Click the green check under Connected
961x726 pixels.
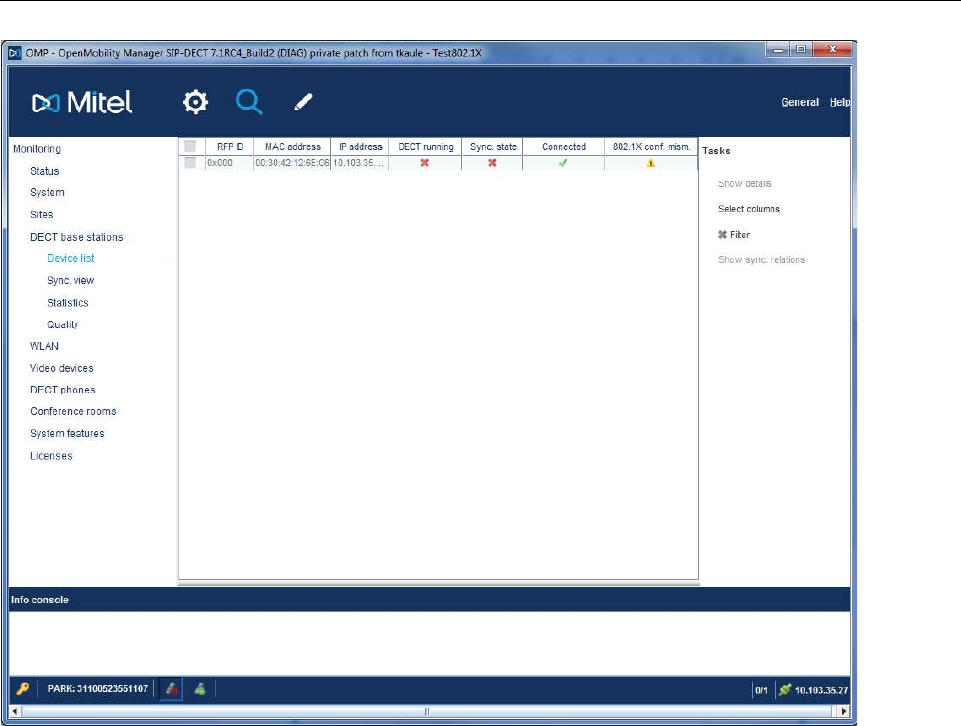(563, 163)
